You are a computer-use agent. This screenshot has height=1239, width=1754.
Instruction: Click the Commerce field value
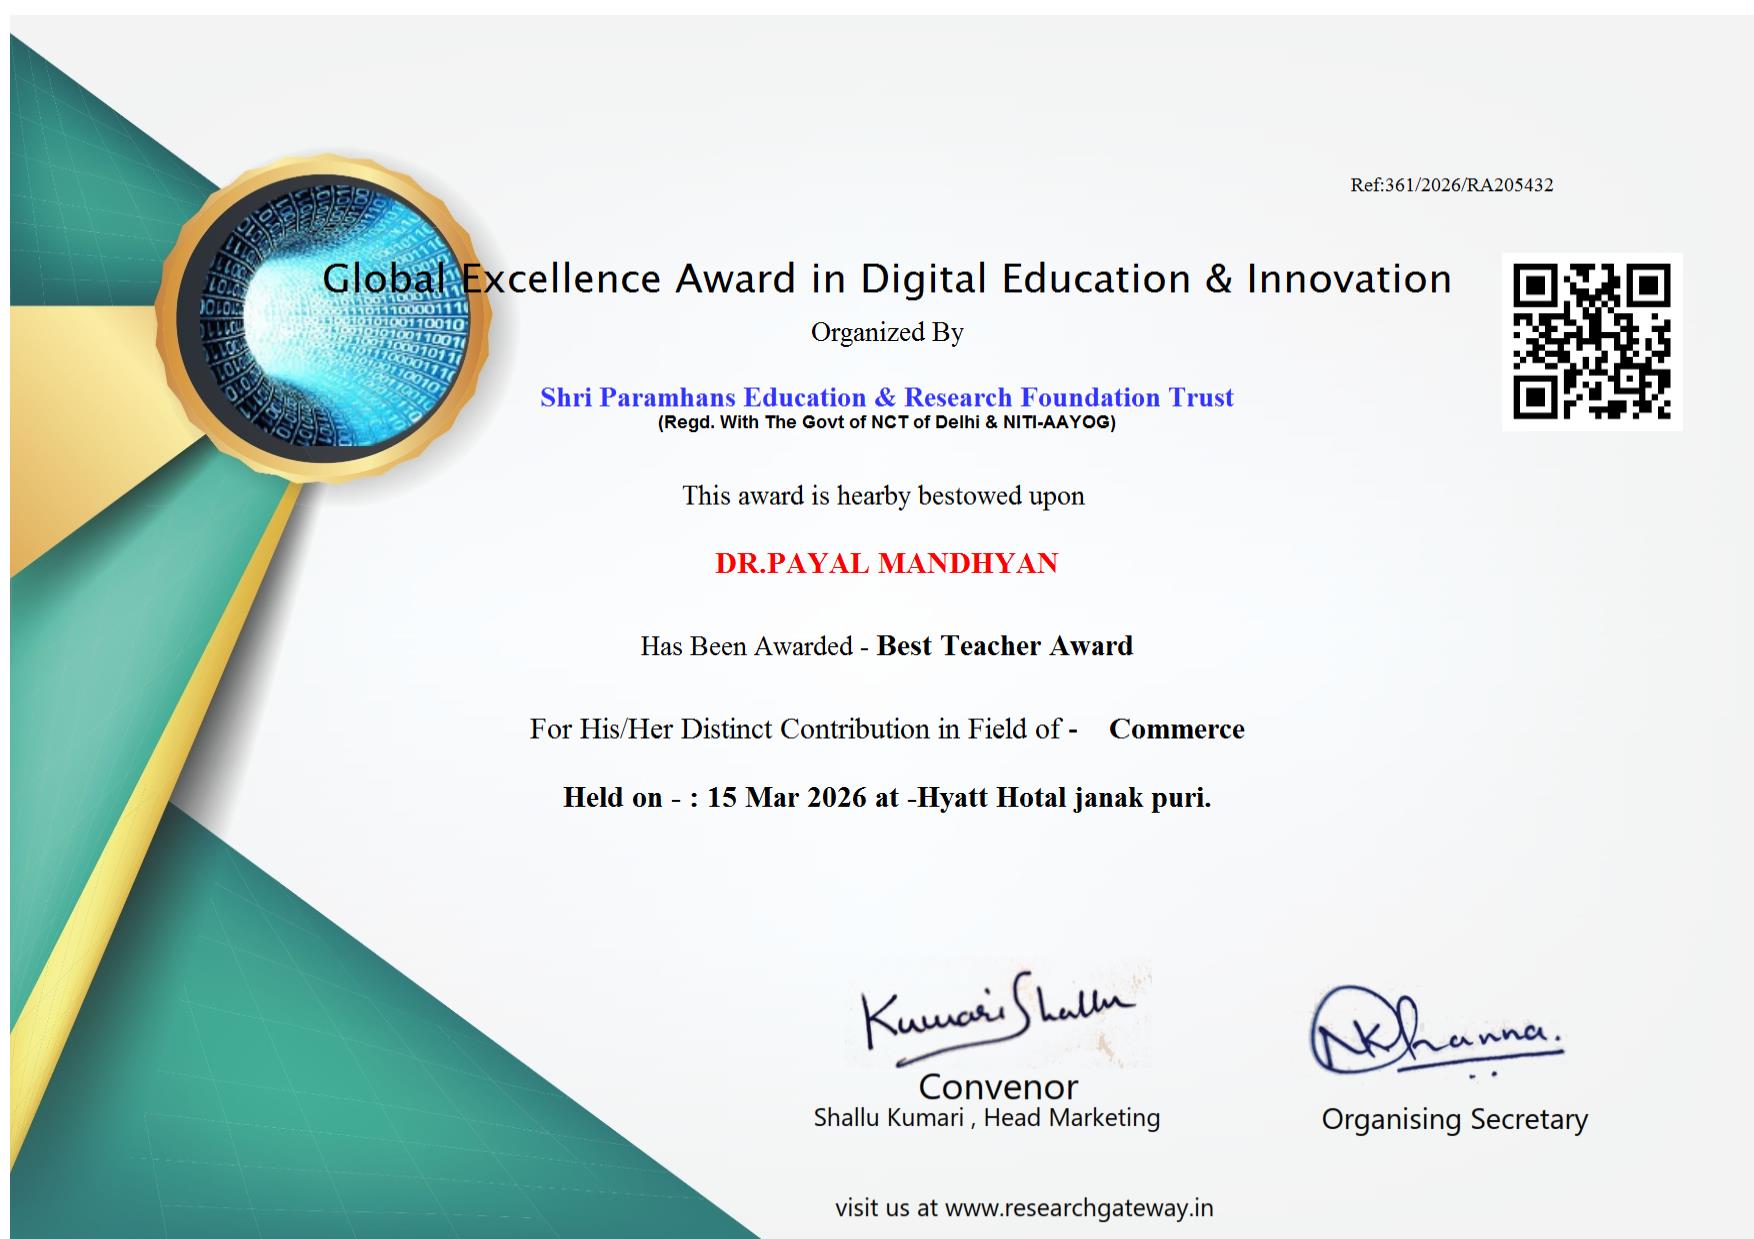coord(1176,729)
